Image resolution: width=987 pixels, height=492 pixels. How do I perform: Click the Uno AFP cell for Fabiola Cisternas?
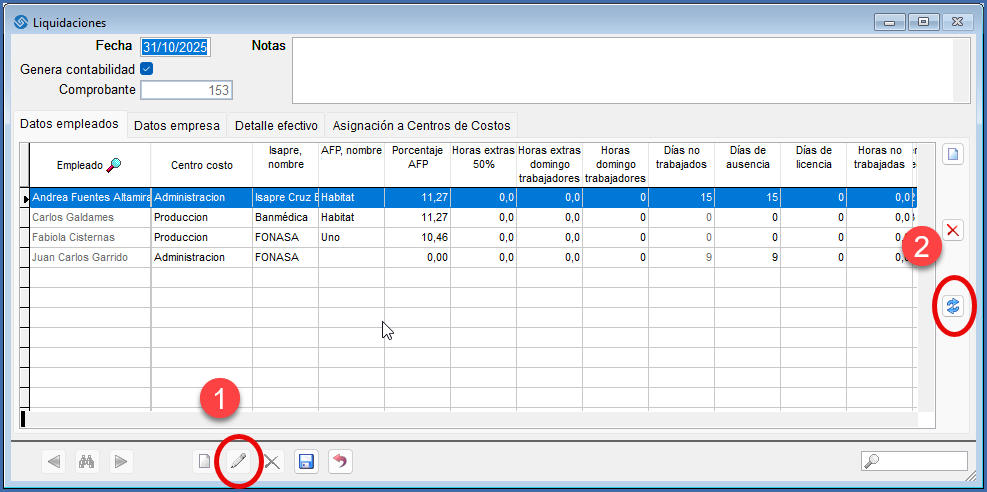pos(351,238)
